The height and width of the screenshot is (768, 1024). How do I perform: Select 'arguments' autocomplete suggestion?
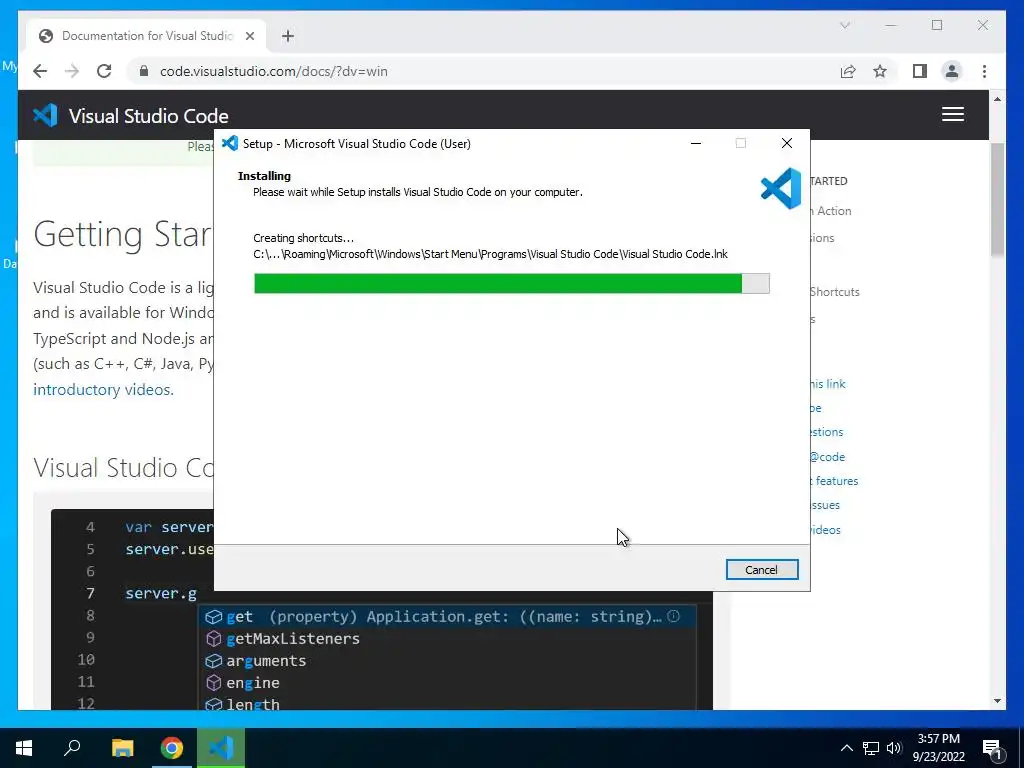(x=447, y=661)
